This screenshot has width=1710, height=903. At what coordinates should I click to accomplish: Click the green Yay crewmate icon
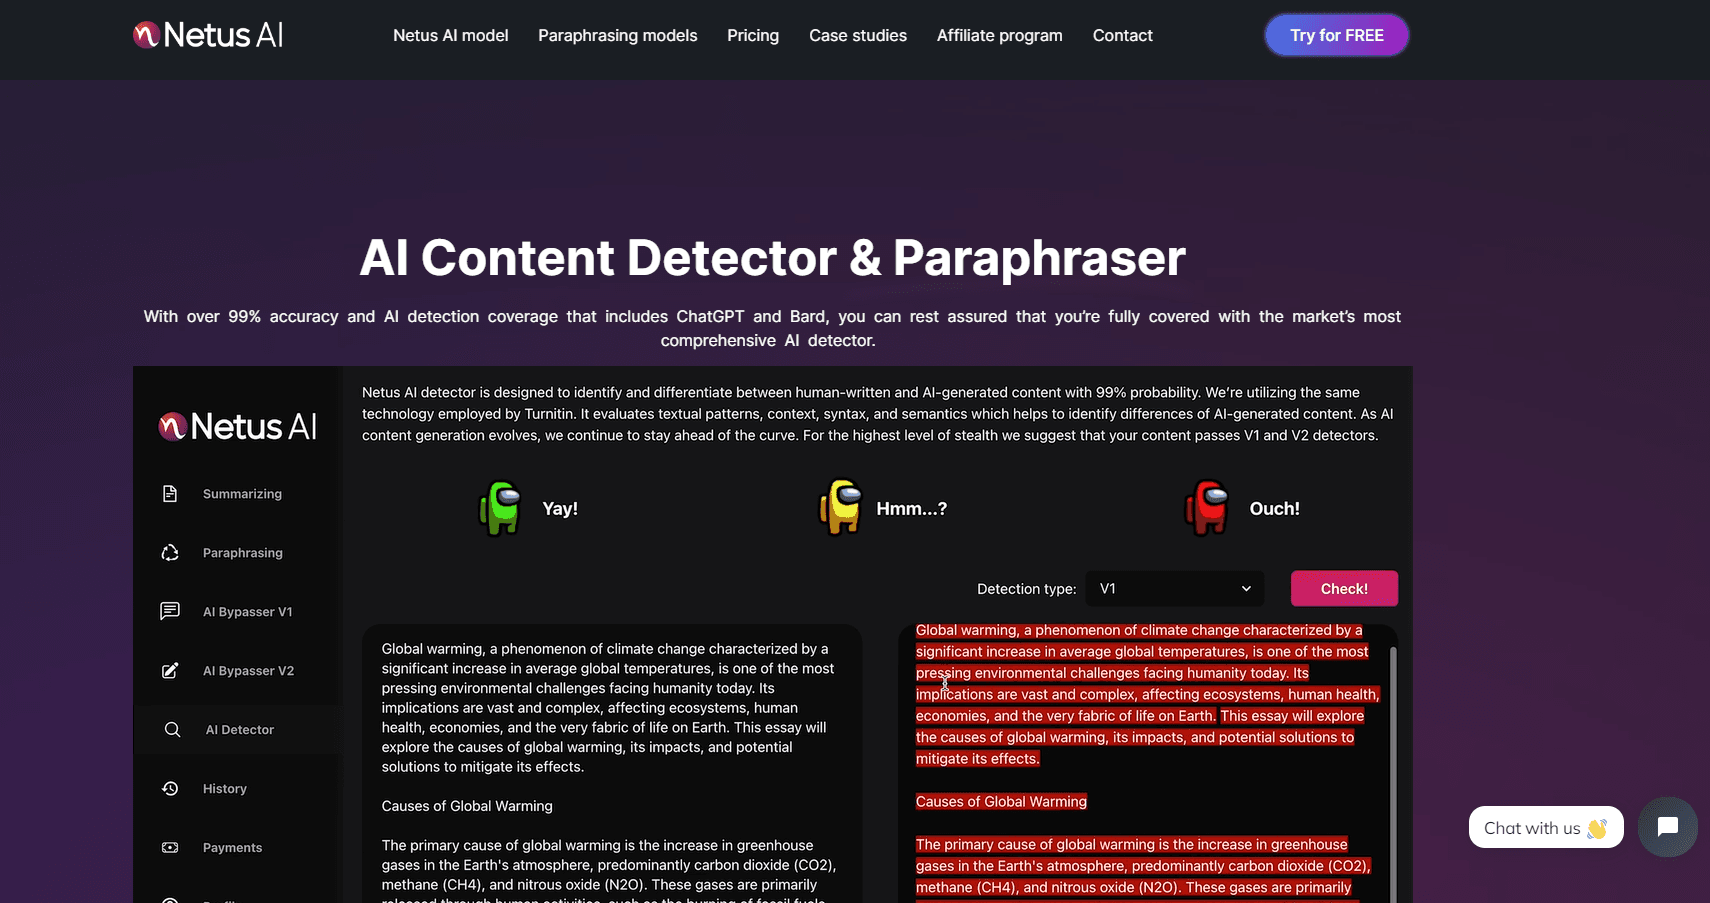(500, 508)
